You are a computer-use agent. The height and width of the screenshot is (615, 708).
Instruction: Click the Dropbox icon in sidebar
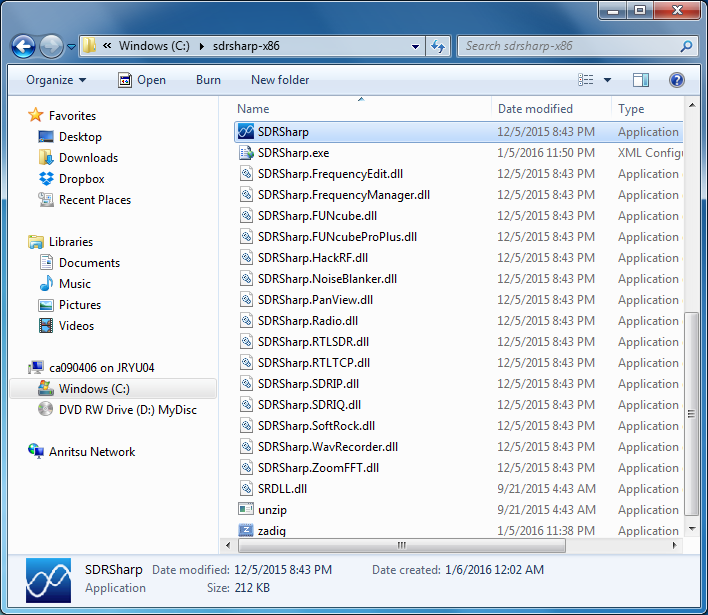(x=46, y=178)
